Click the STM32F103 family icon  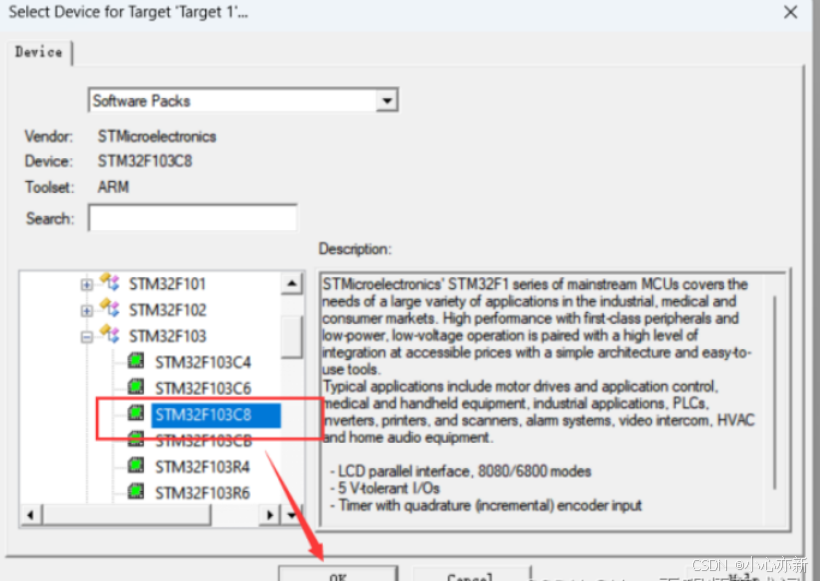110,335
